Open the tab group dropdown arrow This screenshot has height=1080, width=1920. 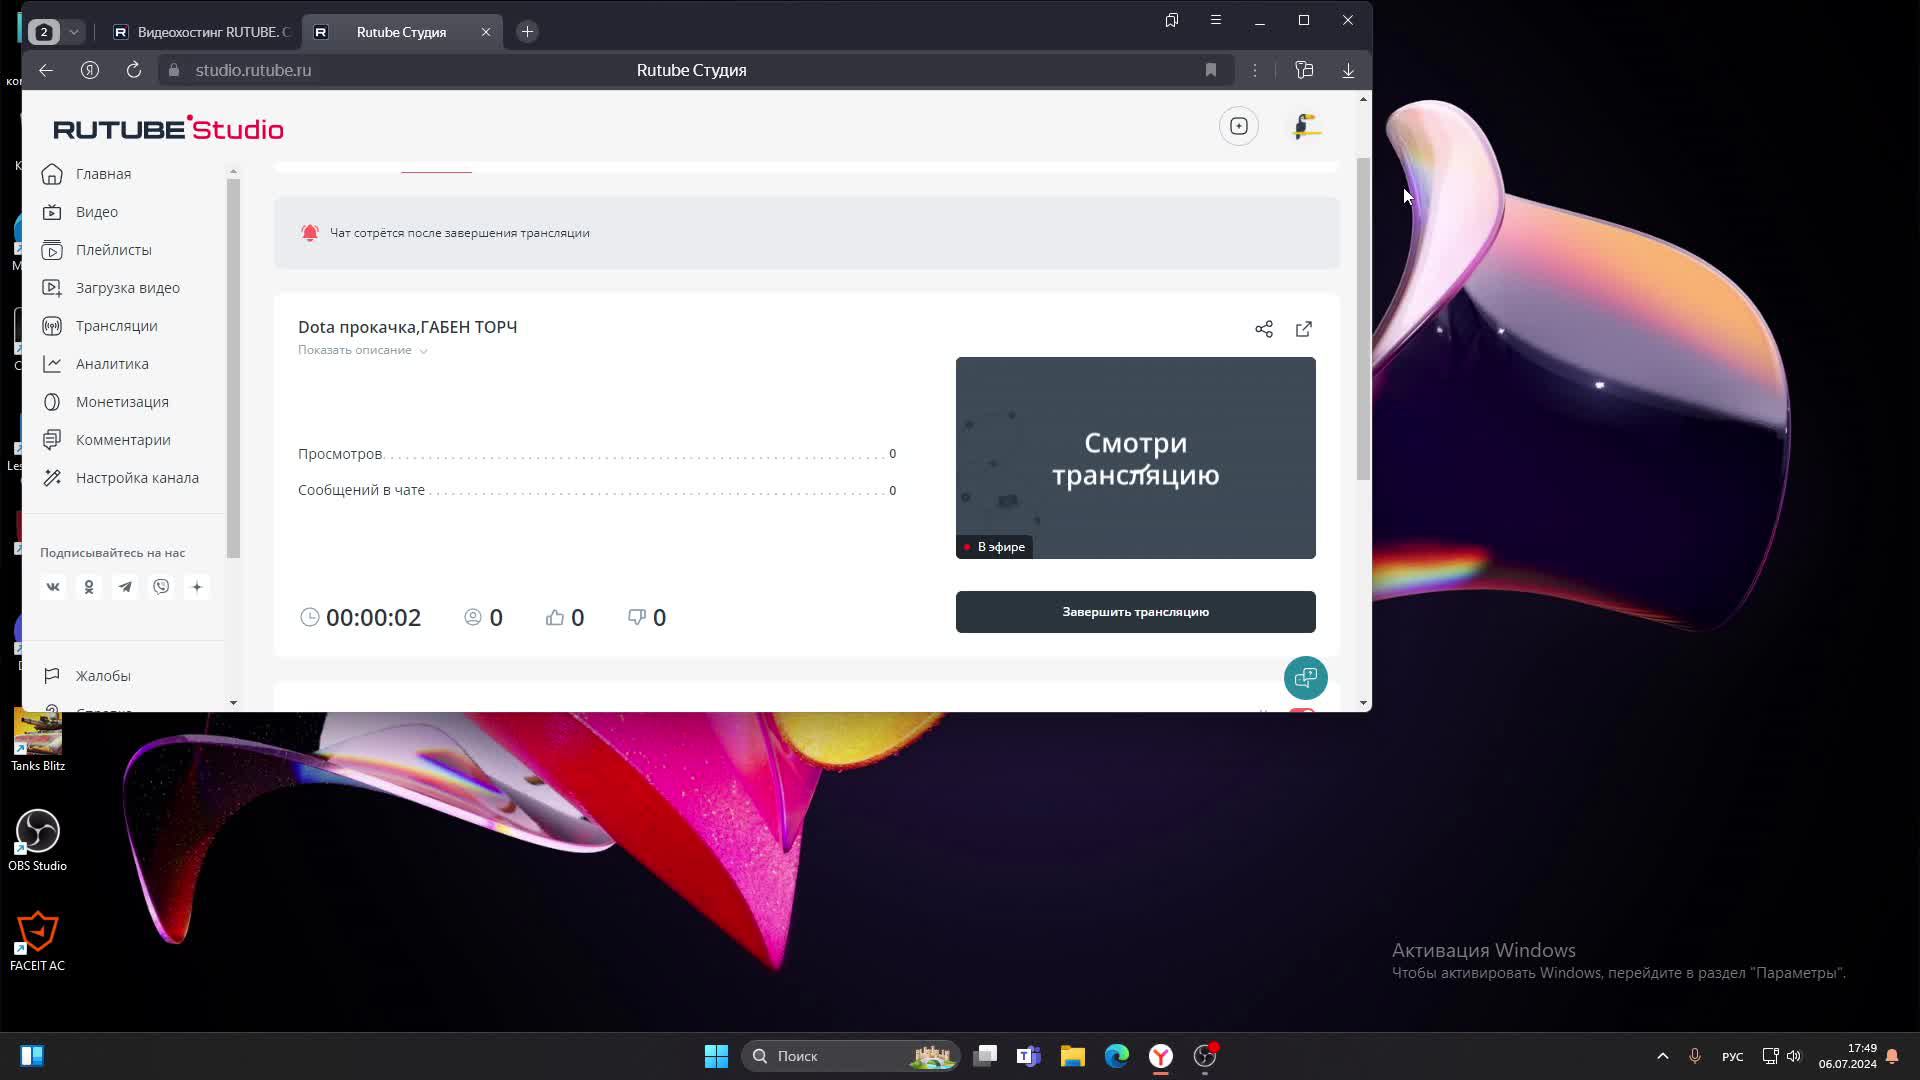[73, 32]
